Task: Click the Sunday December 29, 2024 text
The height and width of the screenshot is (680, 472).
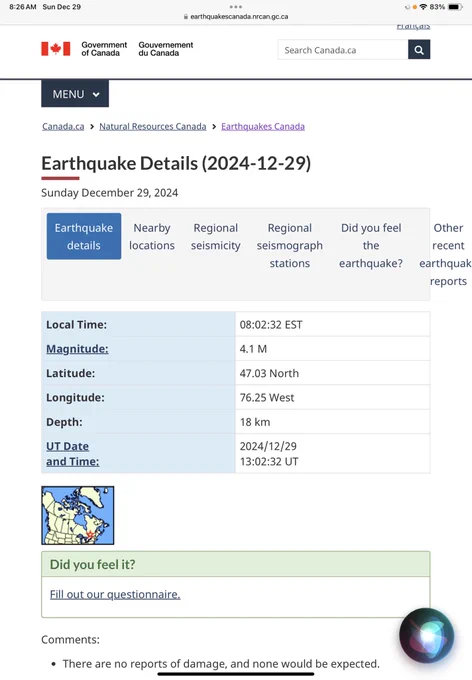Action: (x=110, y=193)
